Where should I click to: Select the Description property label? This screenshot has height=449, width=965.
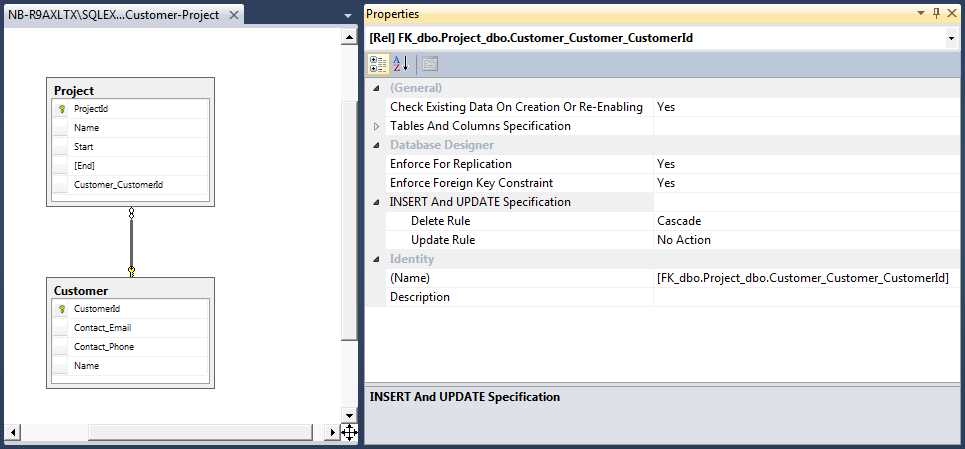pyautogui.click(x=420, y=297)
